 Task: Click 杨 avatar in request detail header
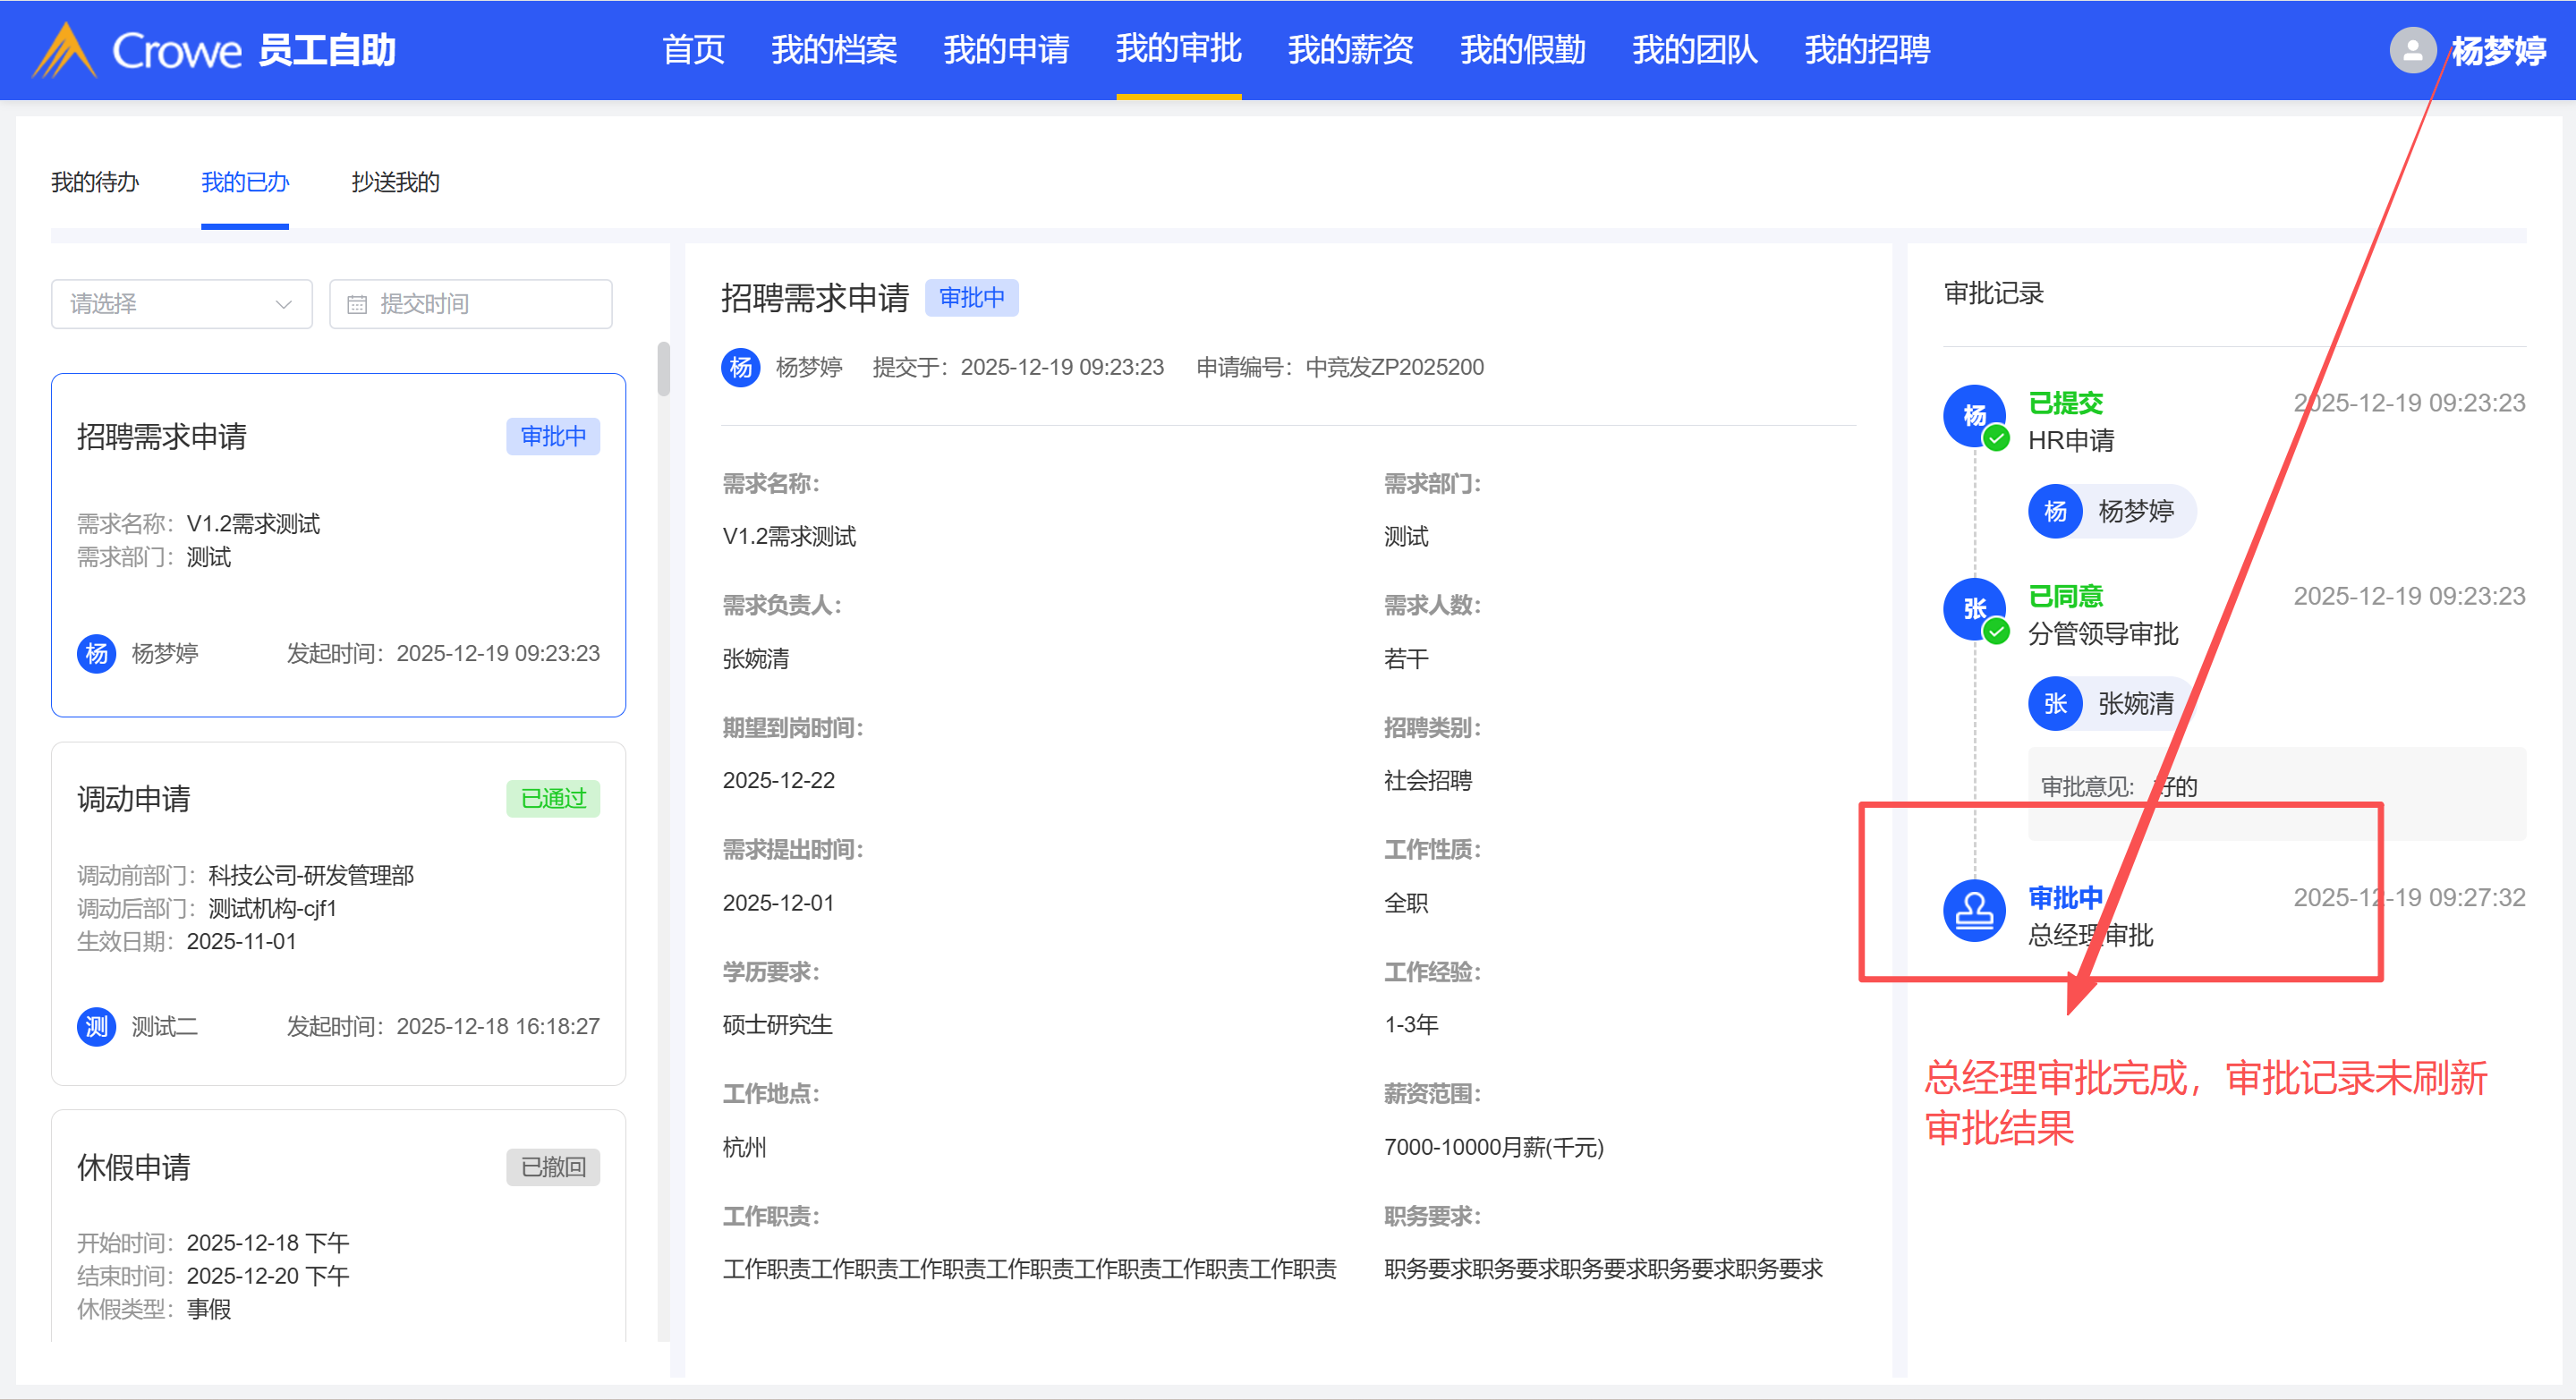(x=740, y=367)
